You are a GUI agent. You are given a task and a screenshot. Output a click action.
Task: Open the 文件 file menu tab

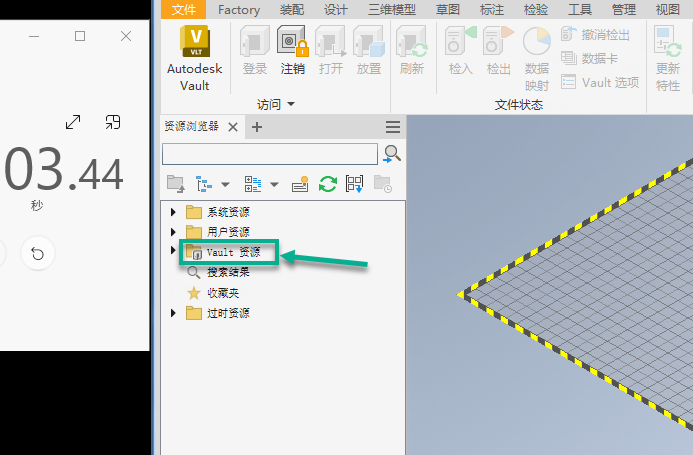pos(183,9)
